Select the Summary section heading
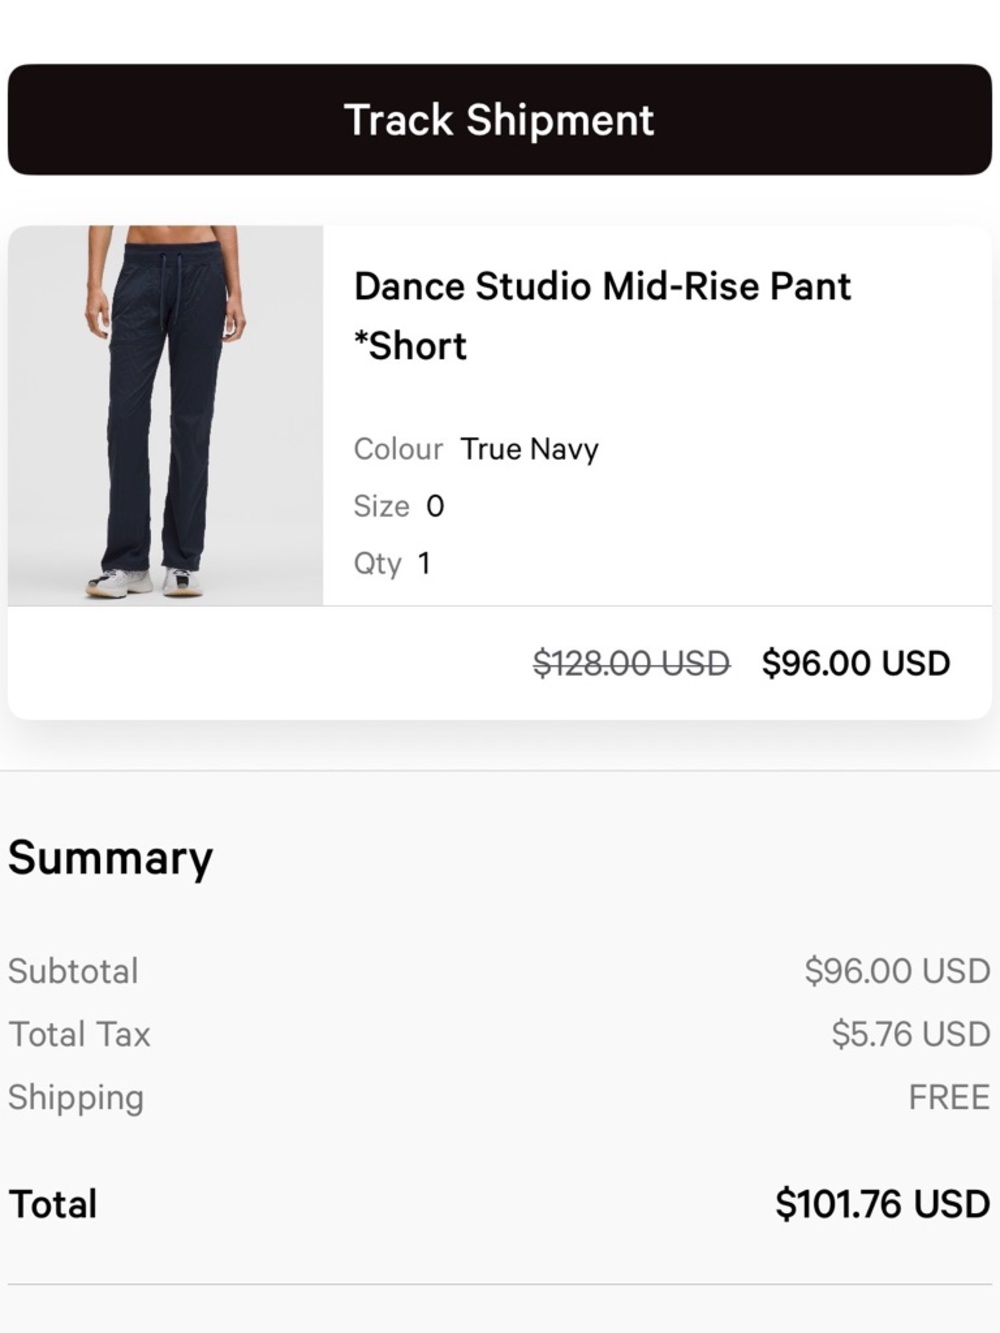This screenshot has height=1333, width=1000. point(109,857)
